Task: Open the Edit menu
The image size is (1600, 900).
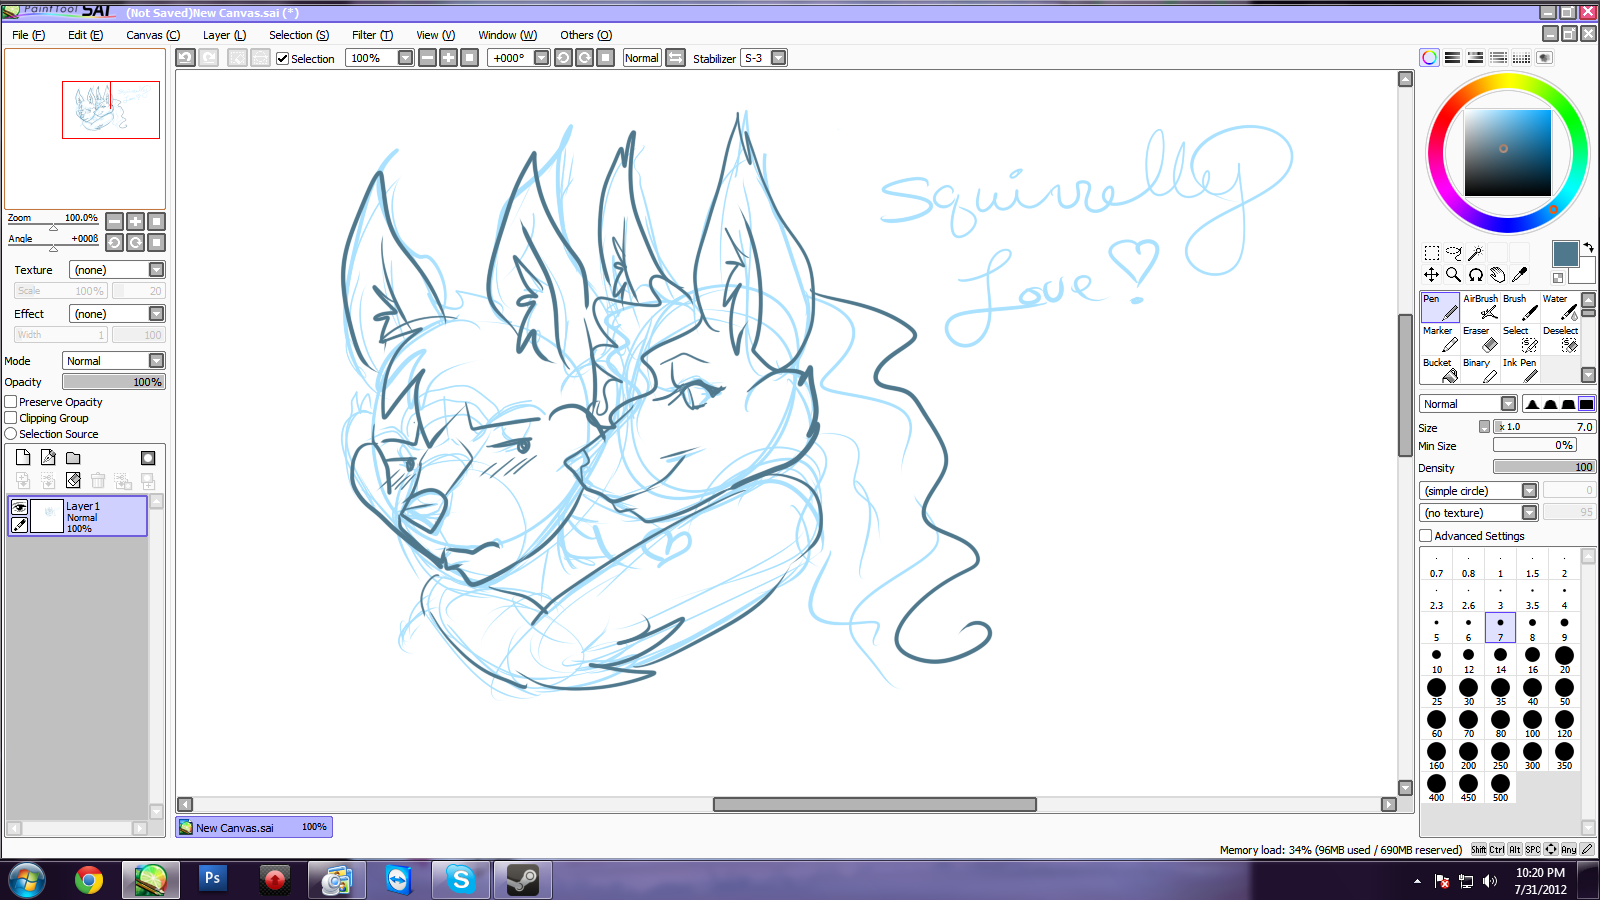Action: click(85, 35)
